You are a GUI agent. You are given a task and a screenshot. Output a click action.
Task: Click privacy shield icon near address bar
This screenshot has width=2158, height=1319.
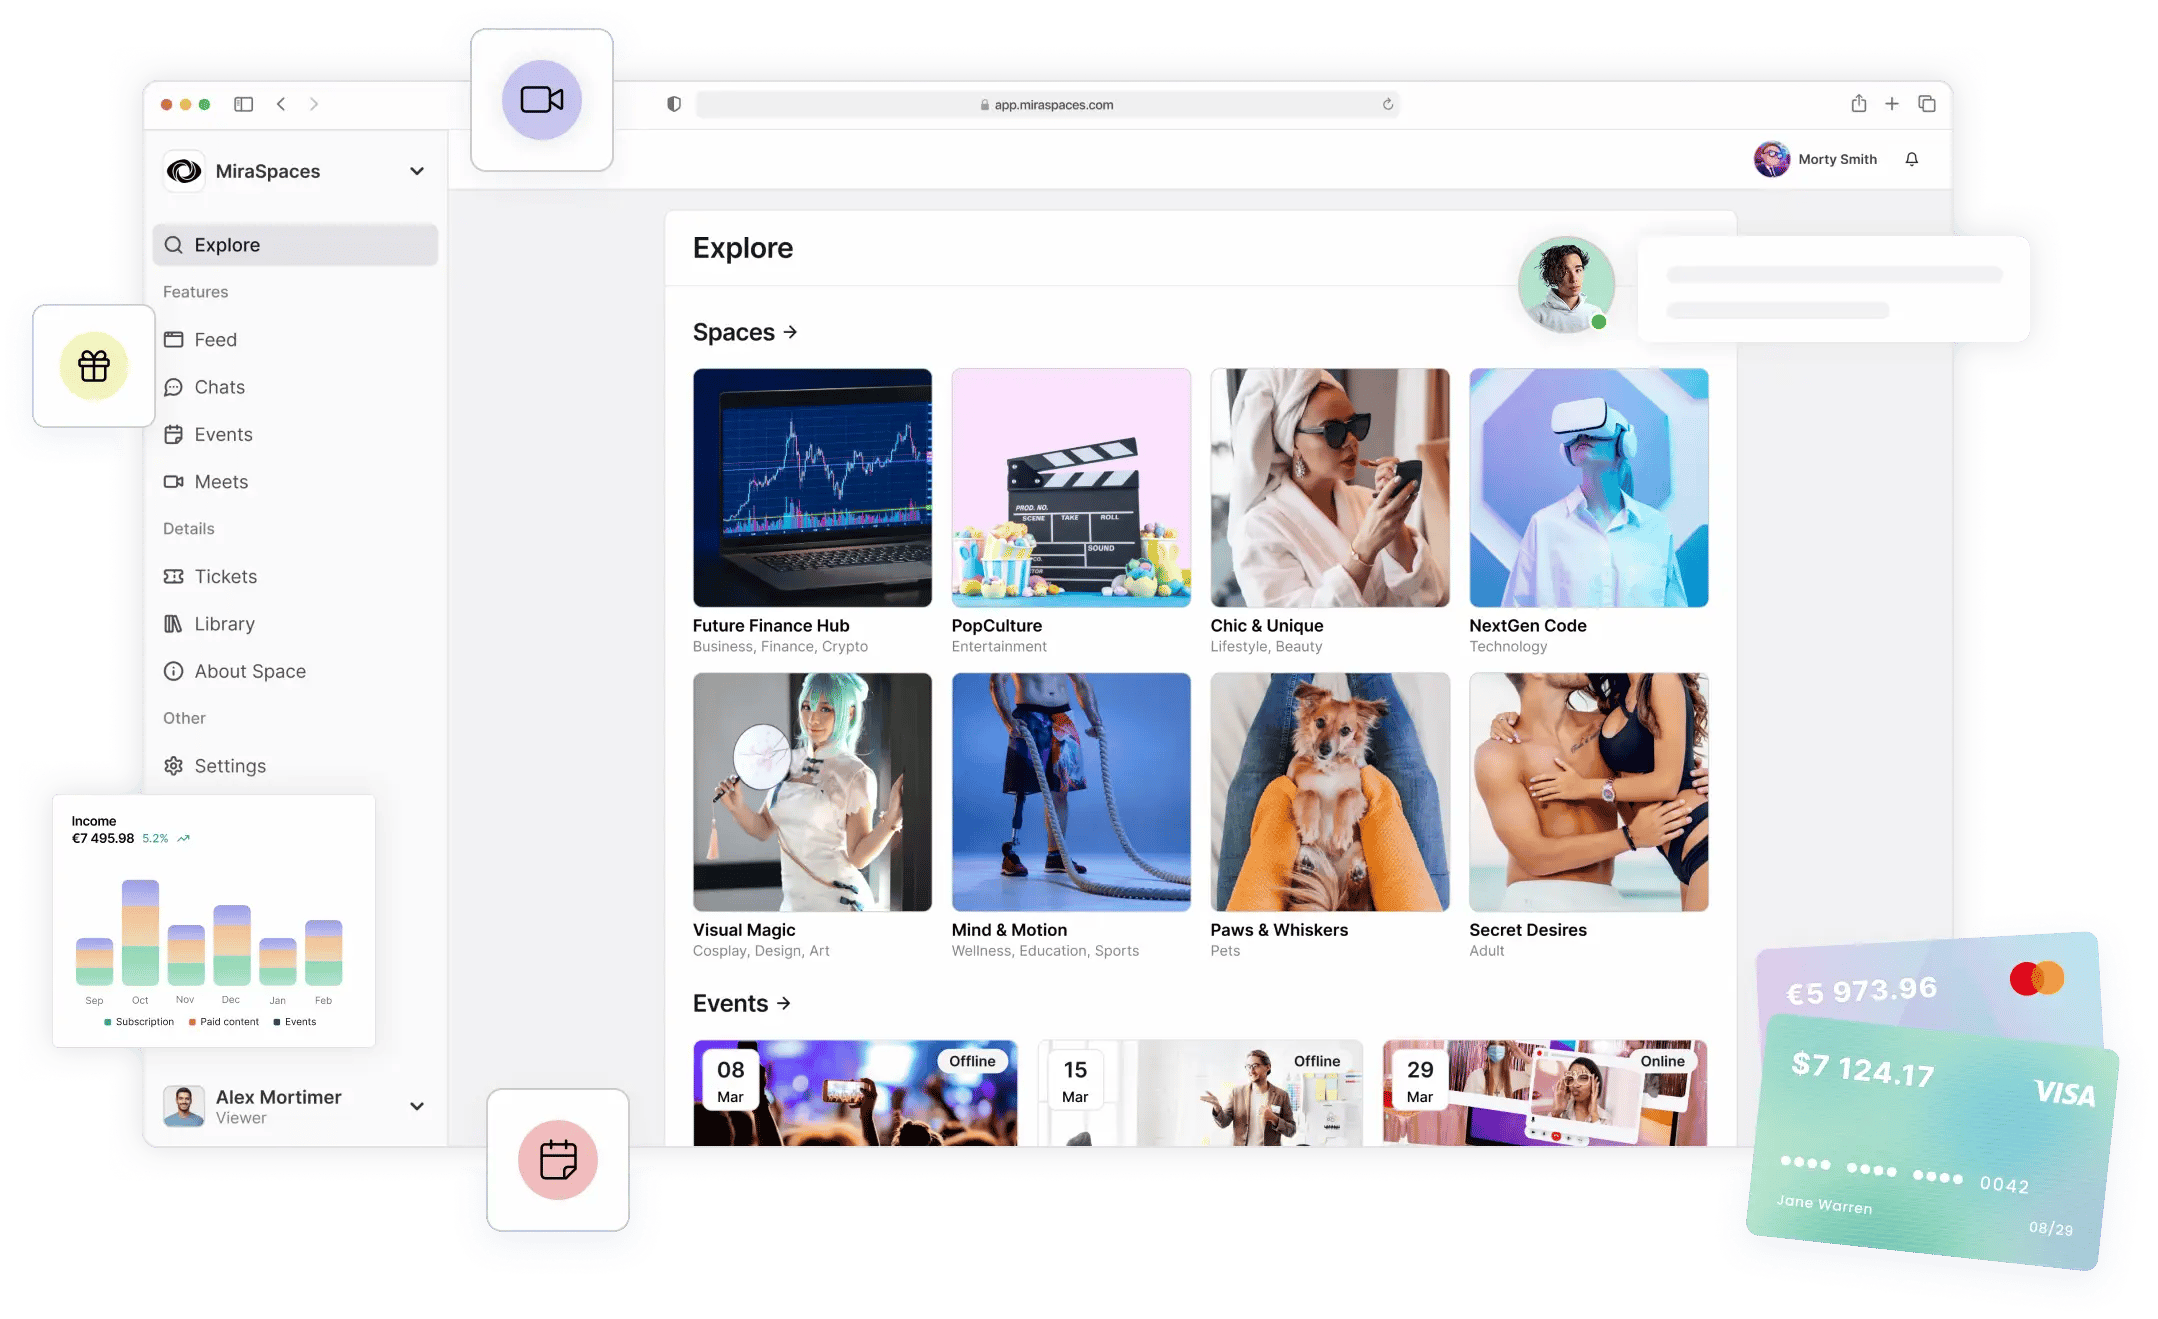(674, 104)
